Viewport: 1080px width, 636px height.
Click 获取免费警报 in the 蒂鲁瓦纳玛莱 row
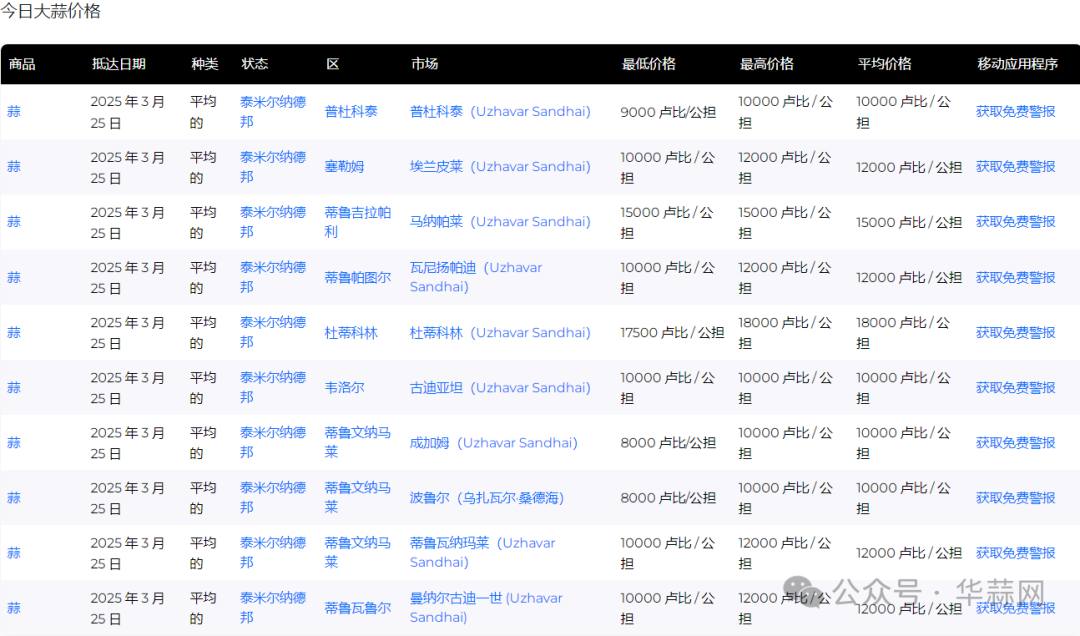point(1015,553)
